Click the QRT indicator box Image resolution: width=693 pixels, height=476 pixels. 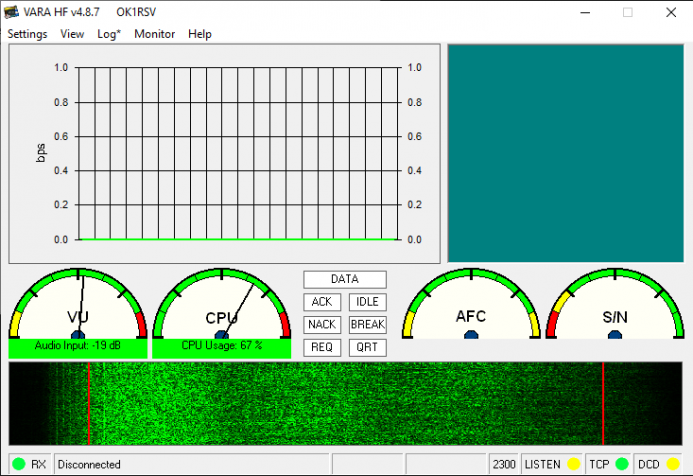367,347
